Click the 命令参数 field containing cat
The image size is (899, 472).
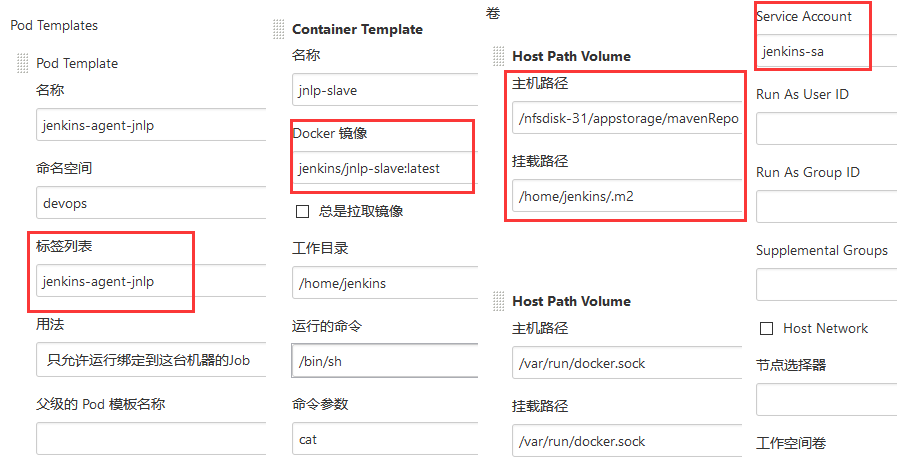[385, 439]
